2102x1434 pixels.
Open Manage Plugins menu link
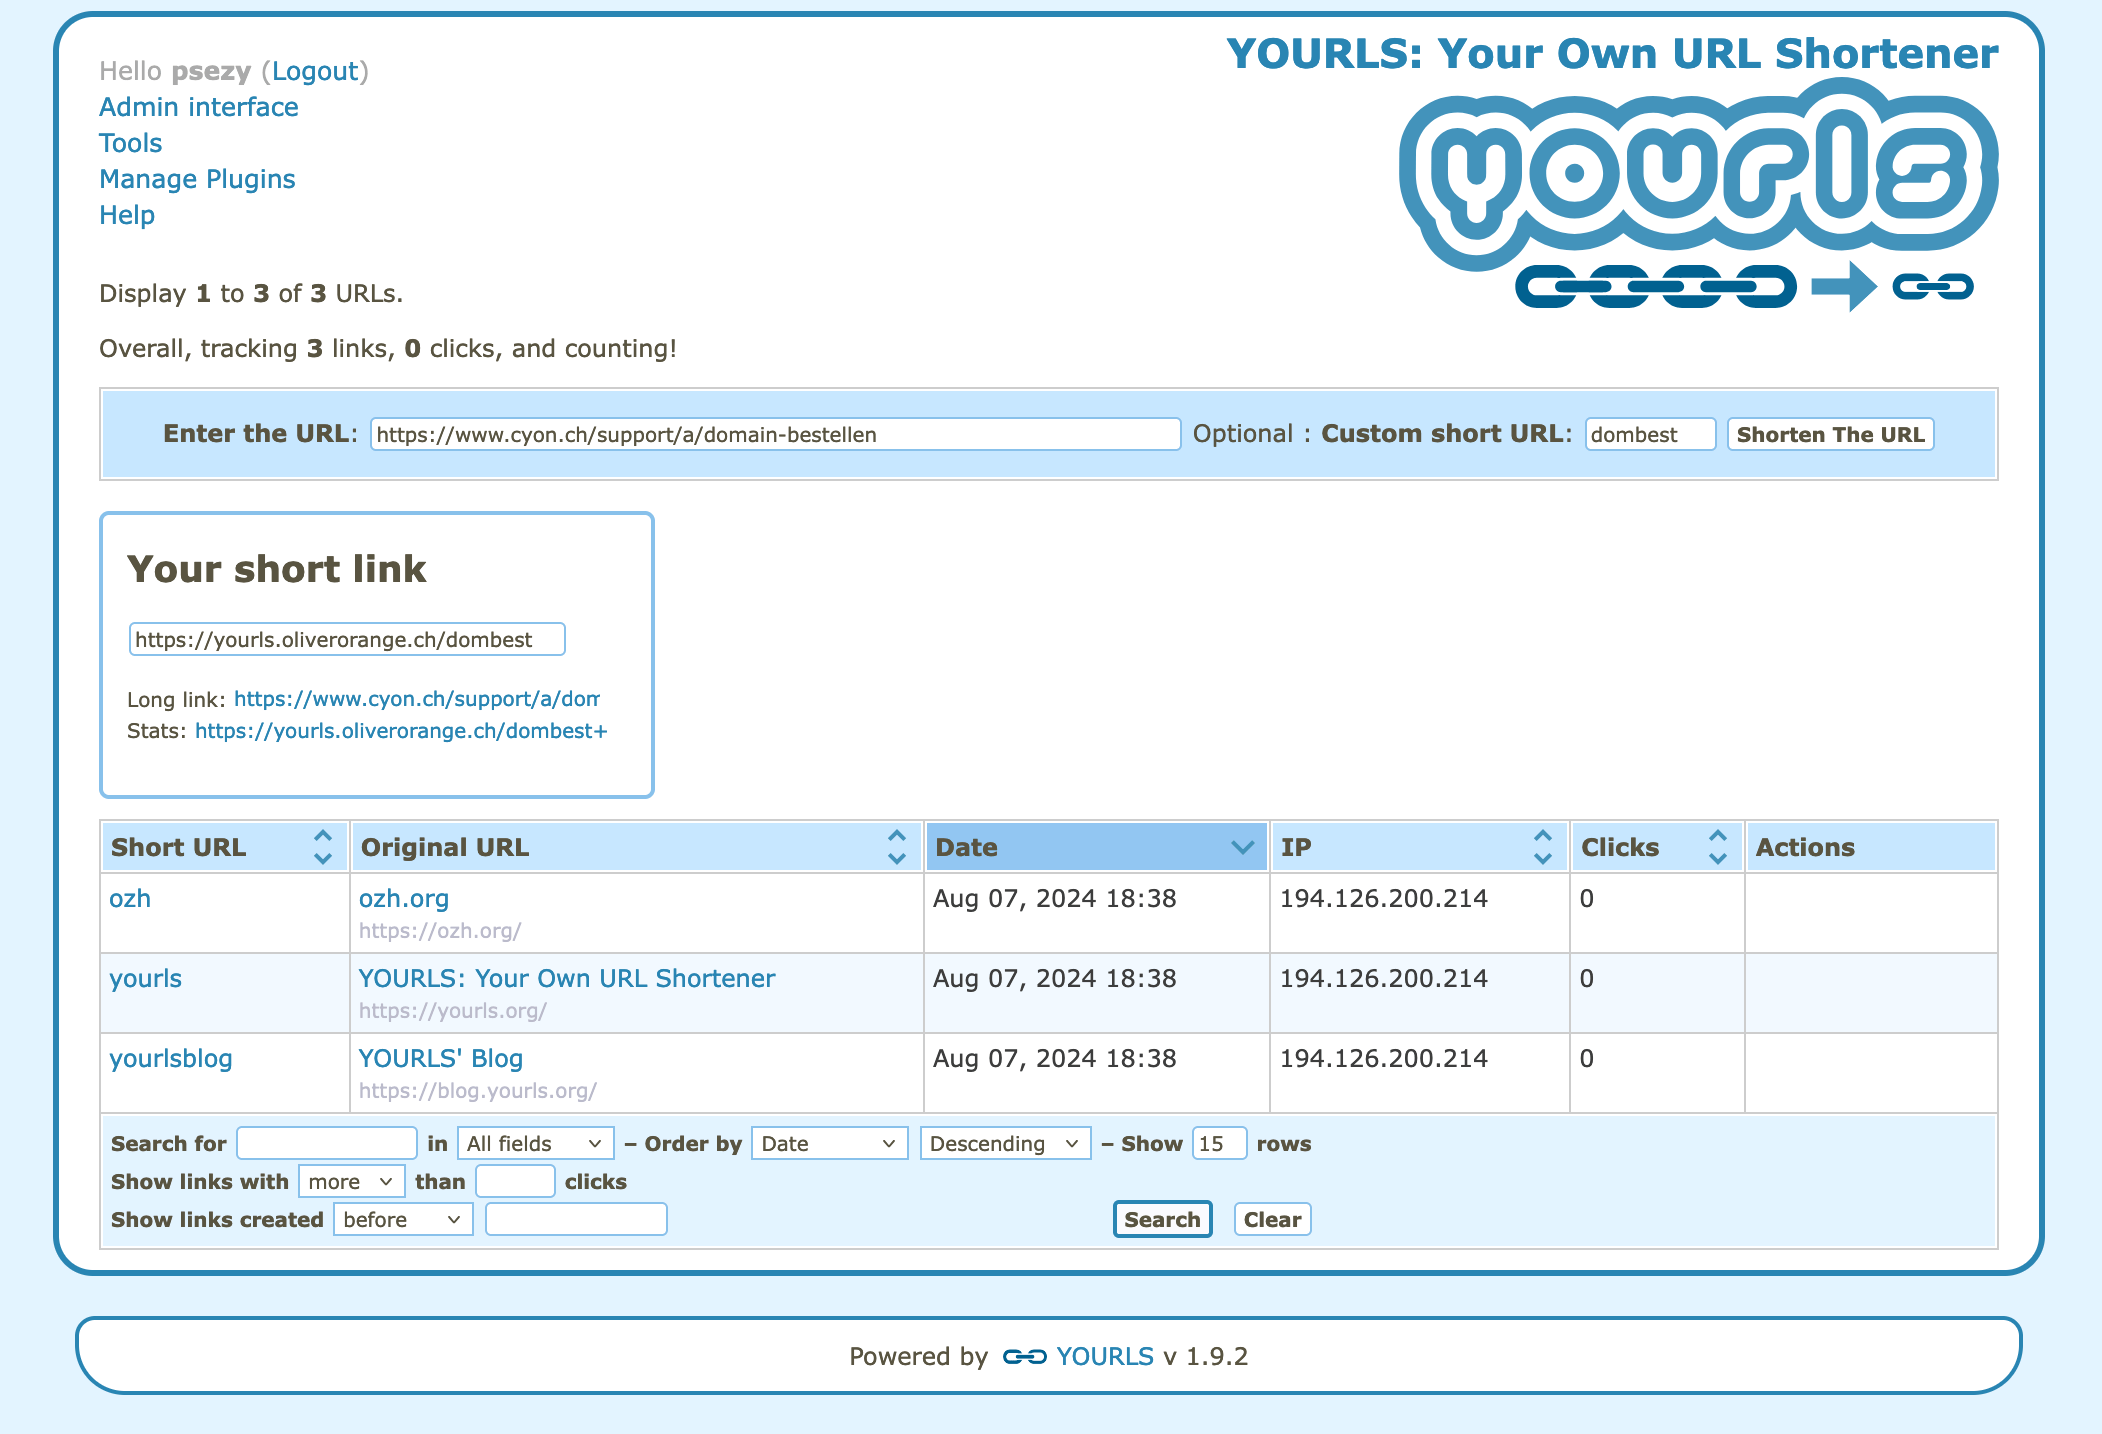[197, 179]
